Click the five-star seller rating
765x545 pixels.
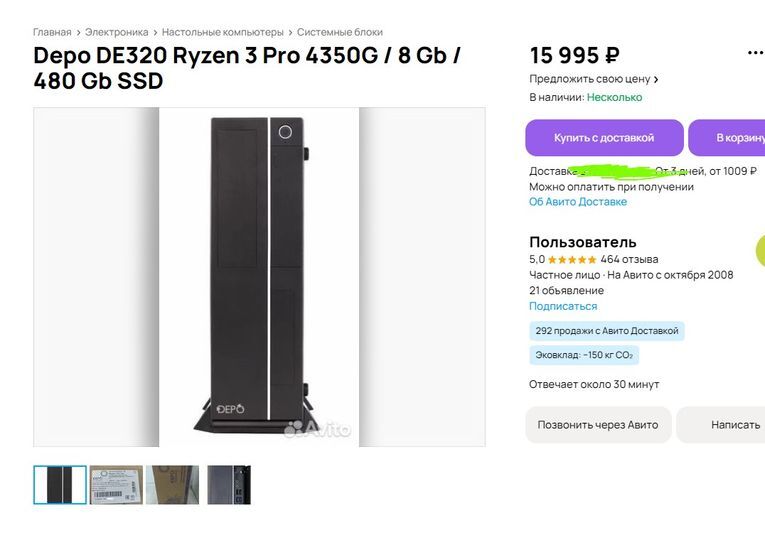(x=572, y=259)
